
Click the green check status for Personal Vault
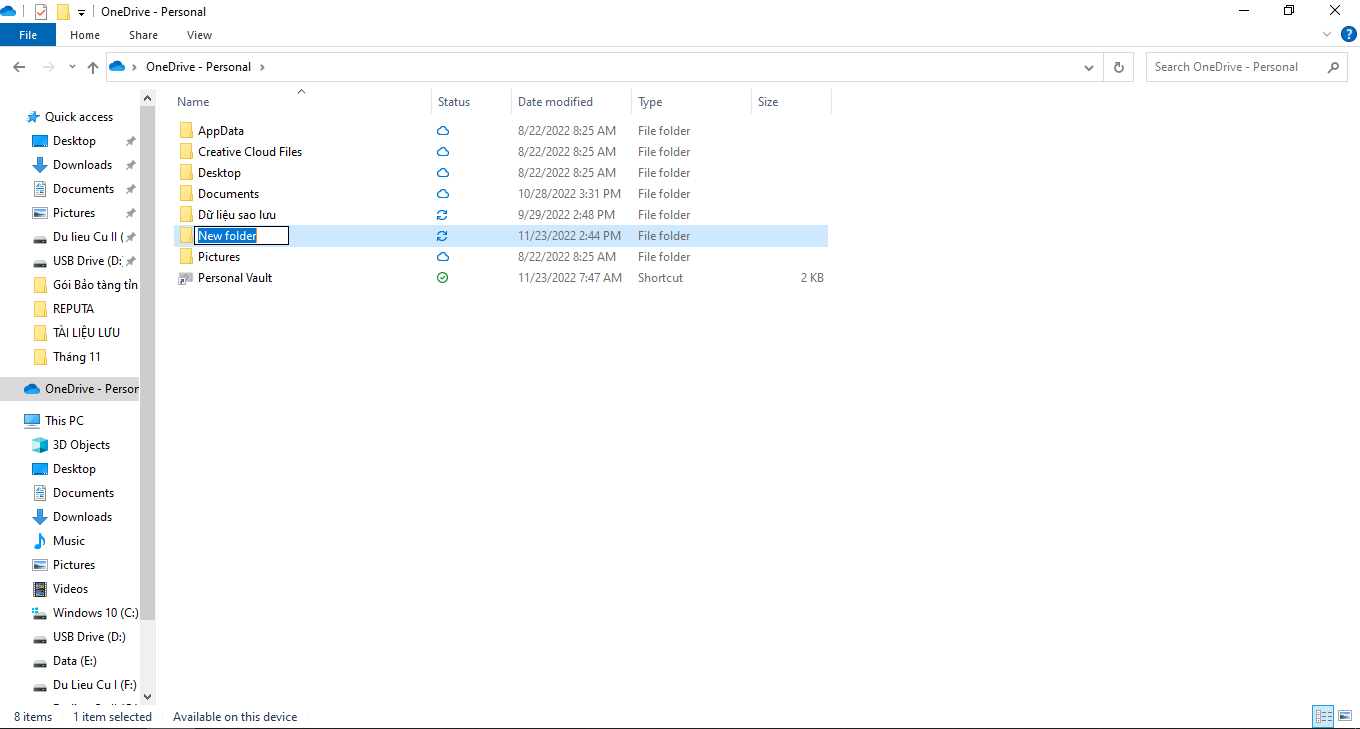pyautogui.click(x=443, y=278)
